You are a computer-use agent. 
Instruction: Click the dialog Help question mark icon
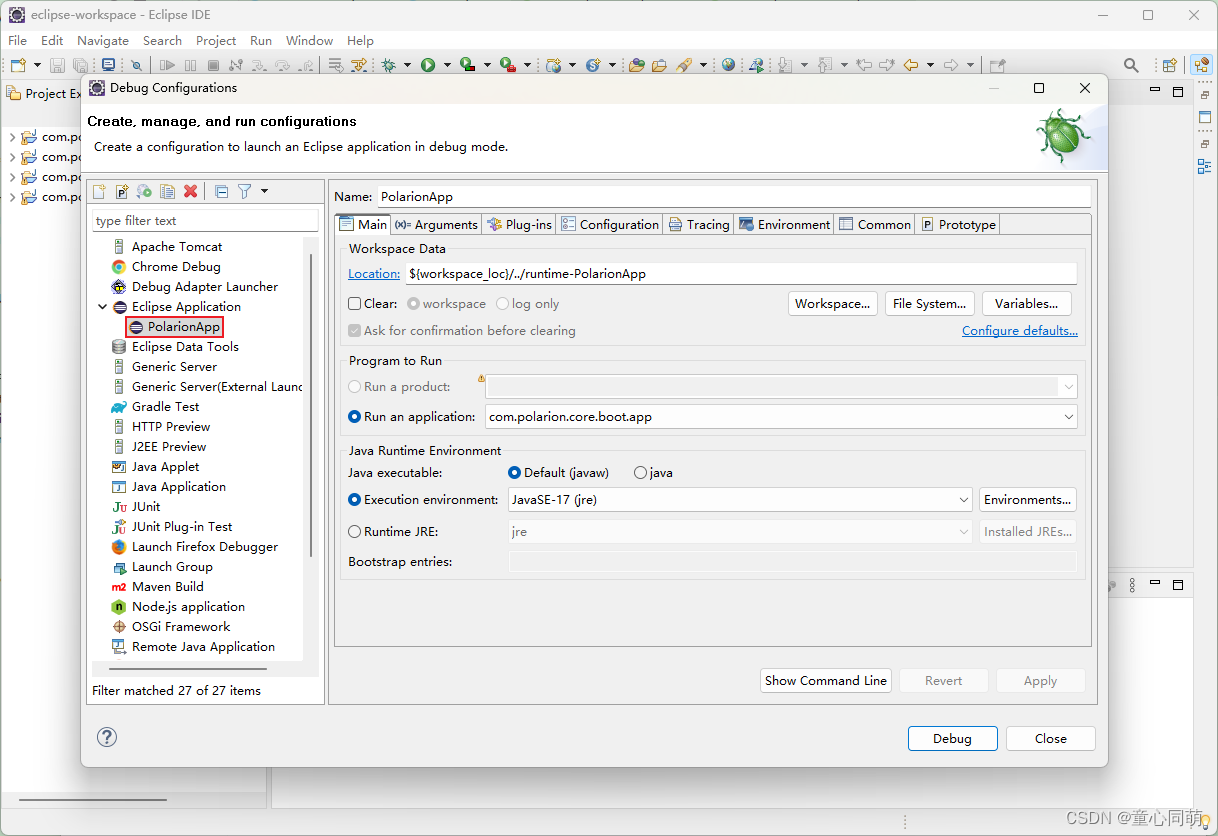[107, 737]
